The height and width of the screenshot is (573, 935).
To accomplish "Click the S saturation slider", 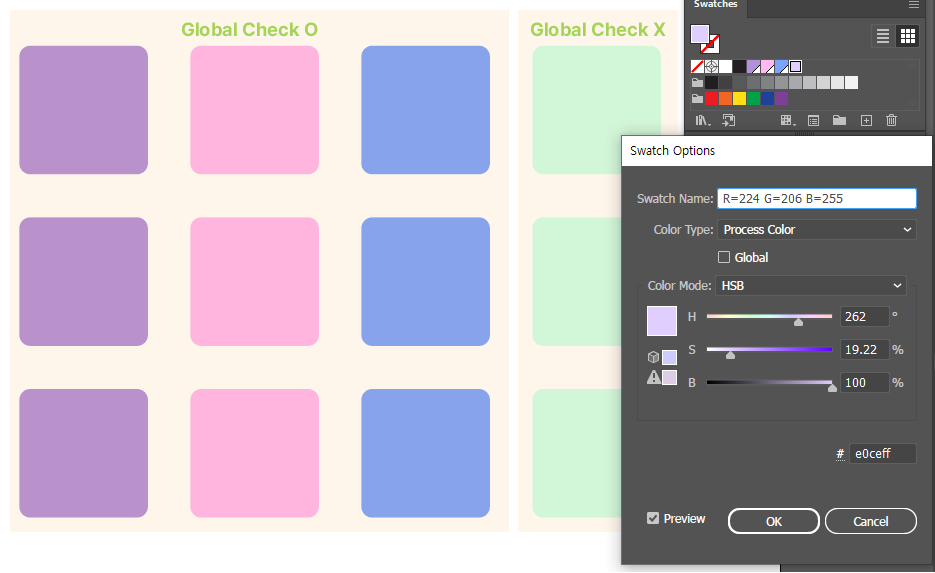I will pyautogui.click(x=769, y=350).
